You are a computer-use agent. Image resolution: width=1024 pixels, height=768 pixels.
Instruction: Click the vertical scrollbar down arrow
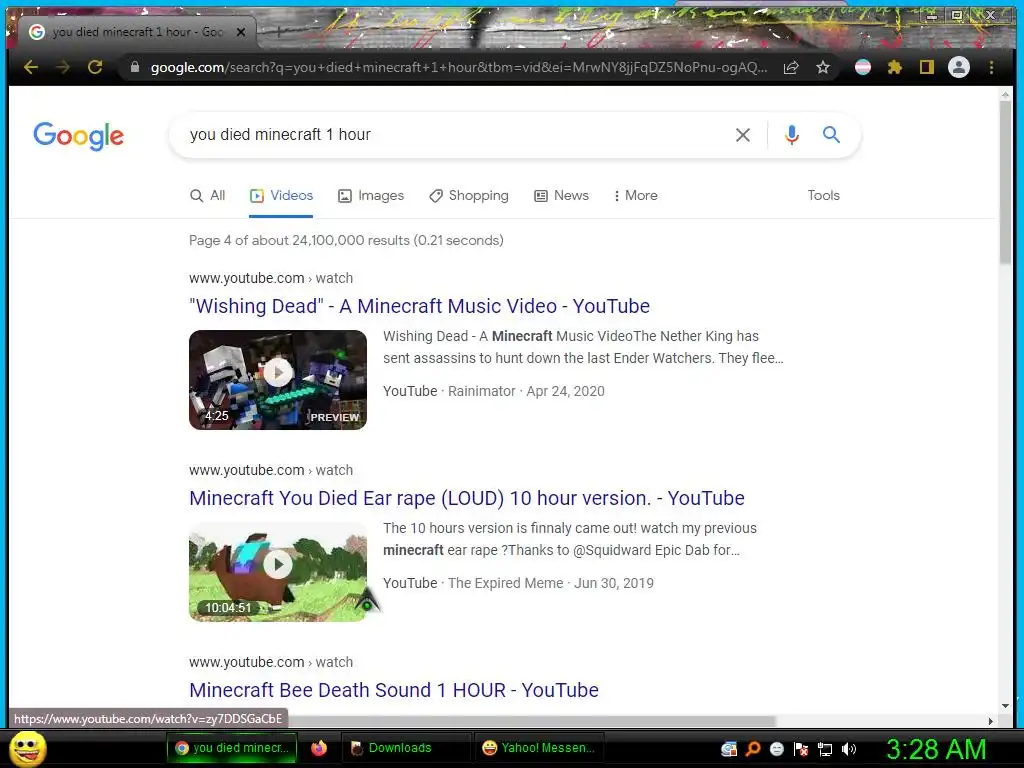pos(1005,706)
